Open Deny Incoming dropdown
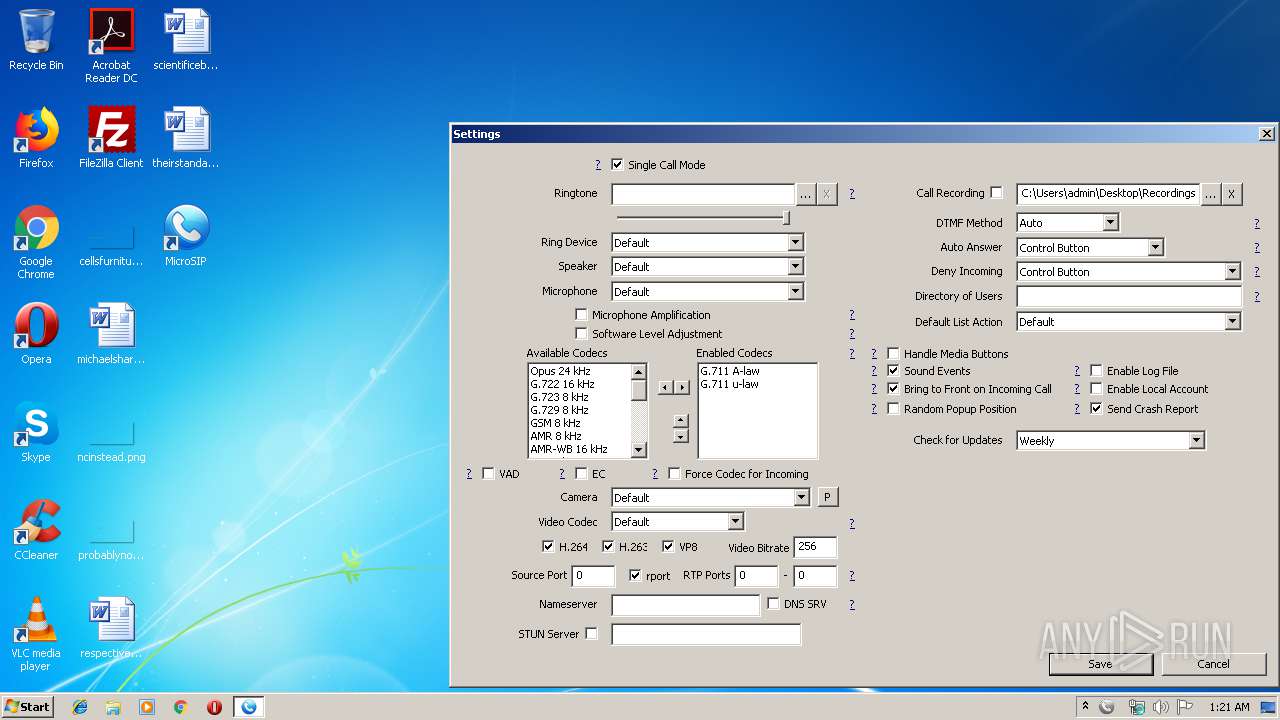The image size is (1280, 720). (1232, 271)
